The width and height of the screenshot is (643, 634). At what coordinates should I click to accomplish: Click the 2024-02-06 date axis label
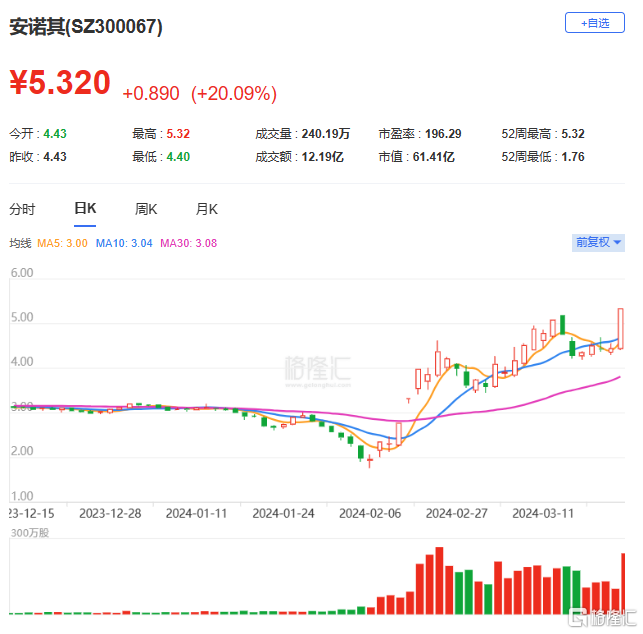[x=370, y=513]
